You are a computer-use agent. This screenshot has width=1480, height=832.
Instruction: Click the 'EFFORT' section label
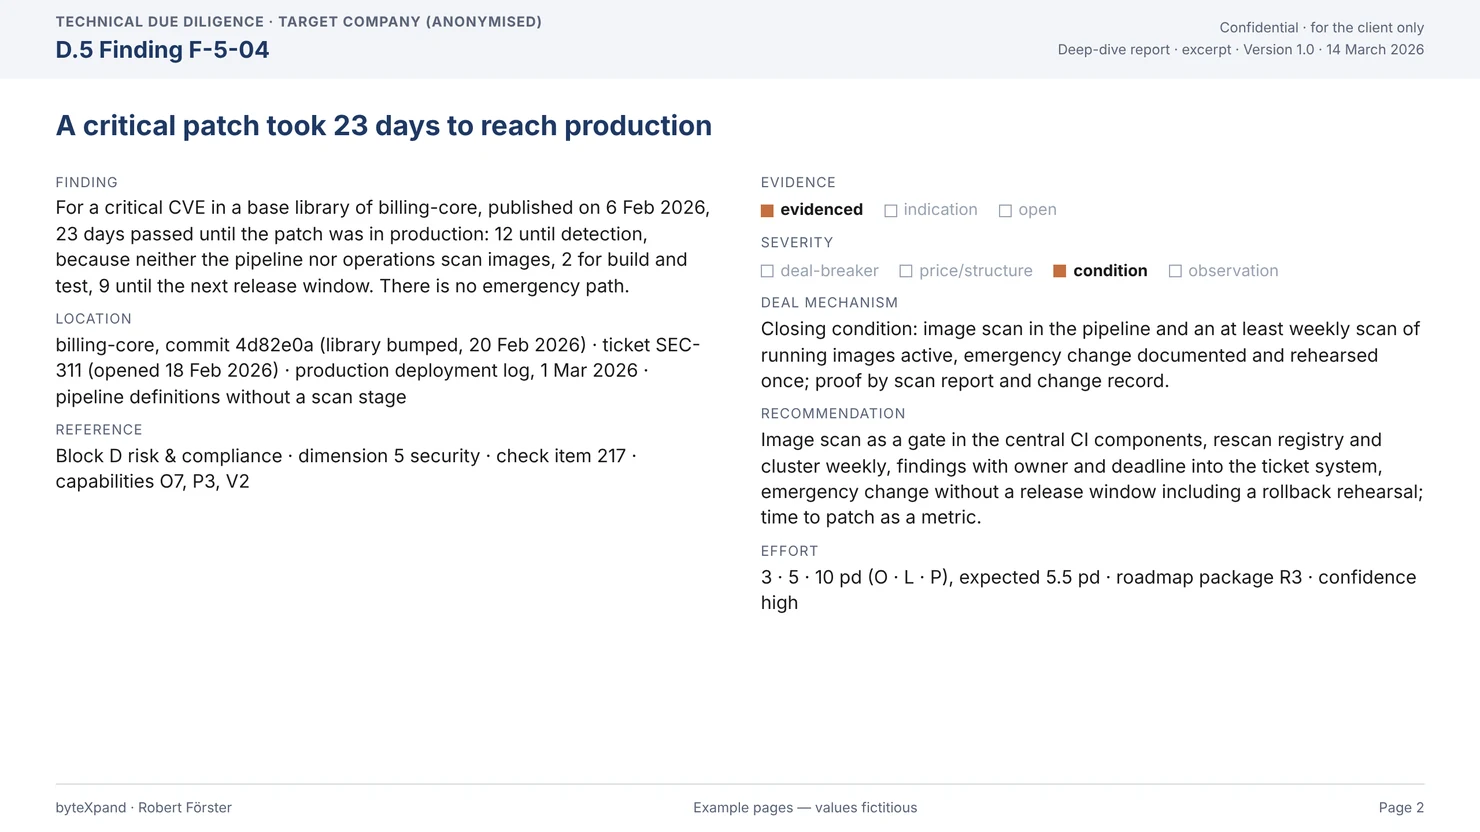(x=789, y=551)
